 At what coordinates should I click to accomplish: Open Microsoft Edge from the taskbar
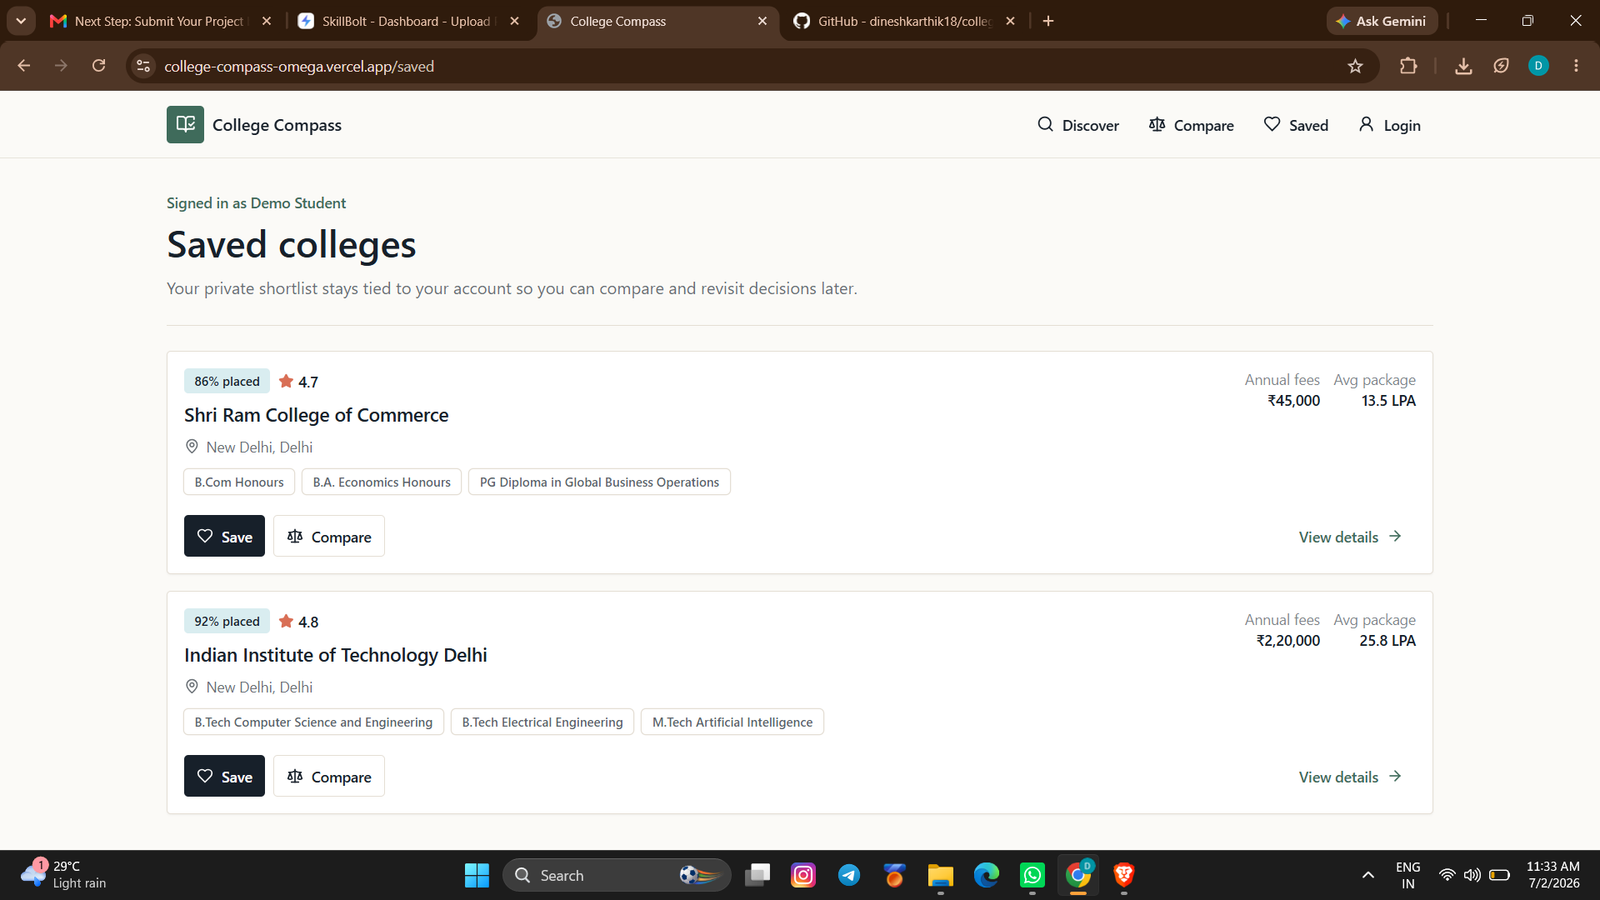pyautogui.click(x=986, y=875)
